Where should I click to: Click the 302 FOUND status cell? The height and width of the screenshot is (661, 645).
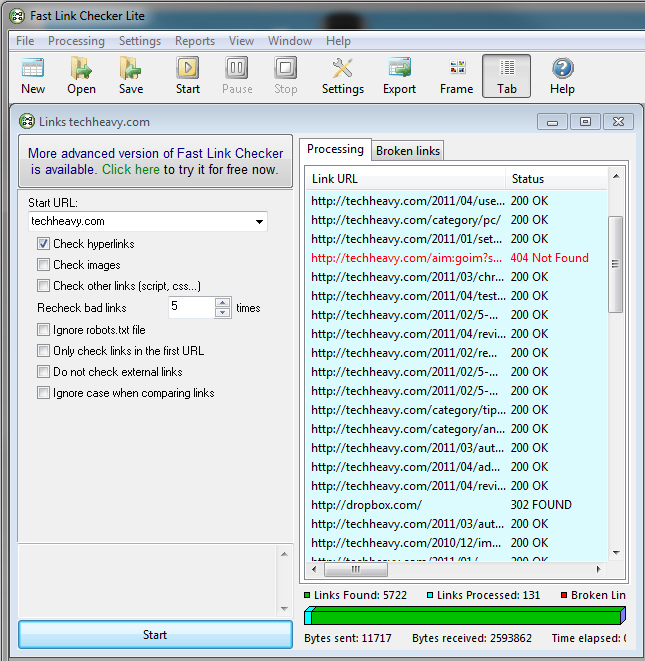coord(541,505)
